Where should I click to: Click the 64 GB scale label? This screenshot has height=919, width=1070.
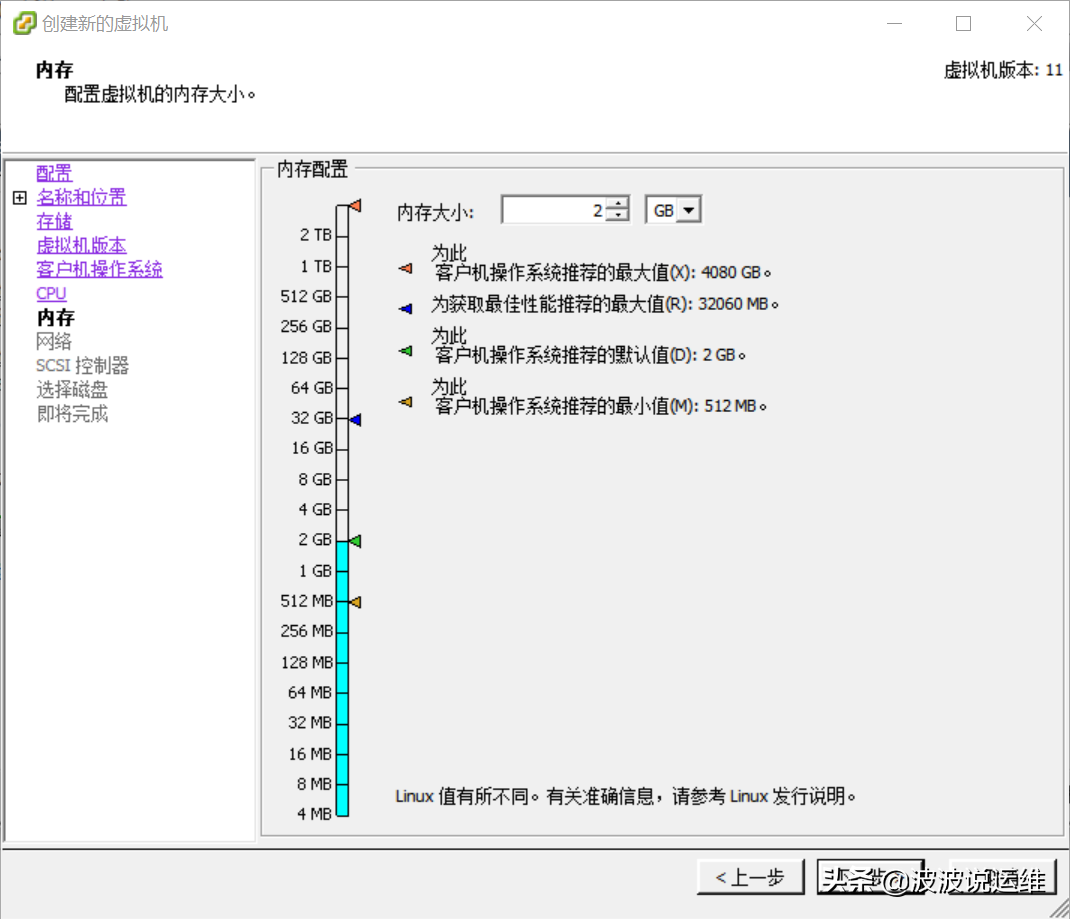311,388
